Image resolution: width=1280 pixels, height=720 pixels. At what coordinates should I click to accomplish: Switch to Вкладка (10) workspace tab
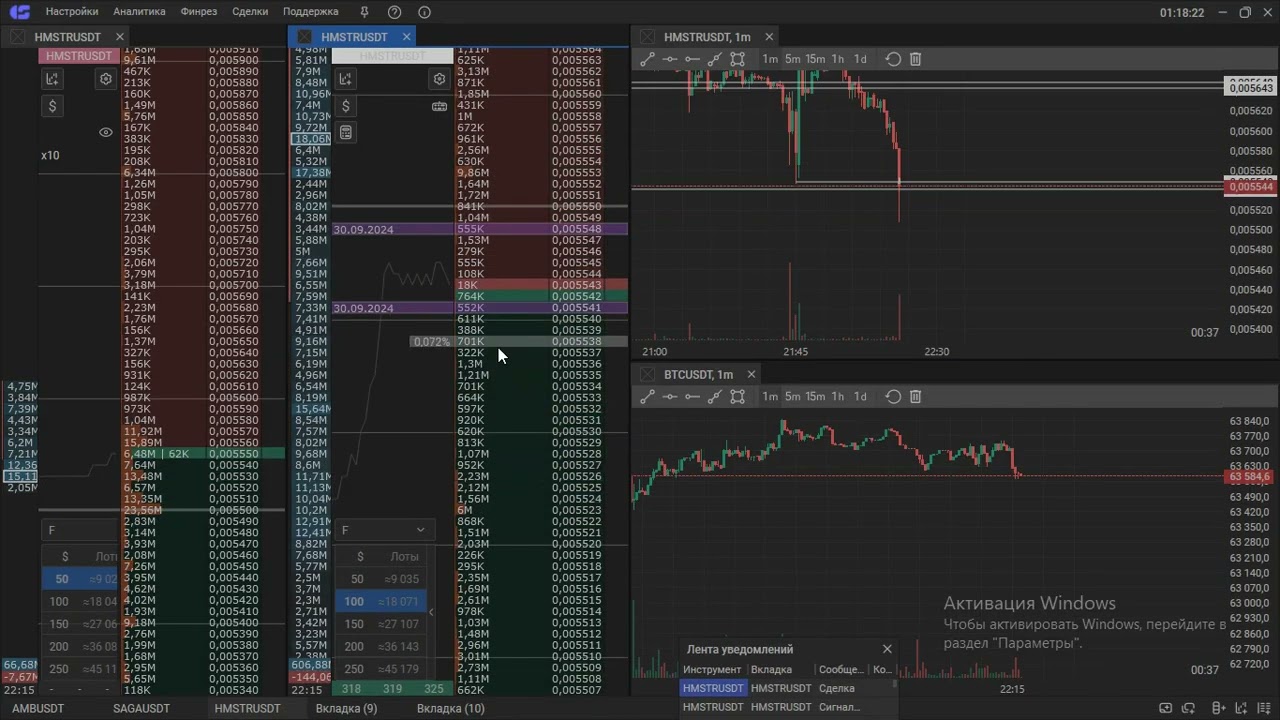pos(450,708)
